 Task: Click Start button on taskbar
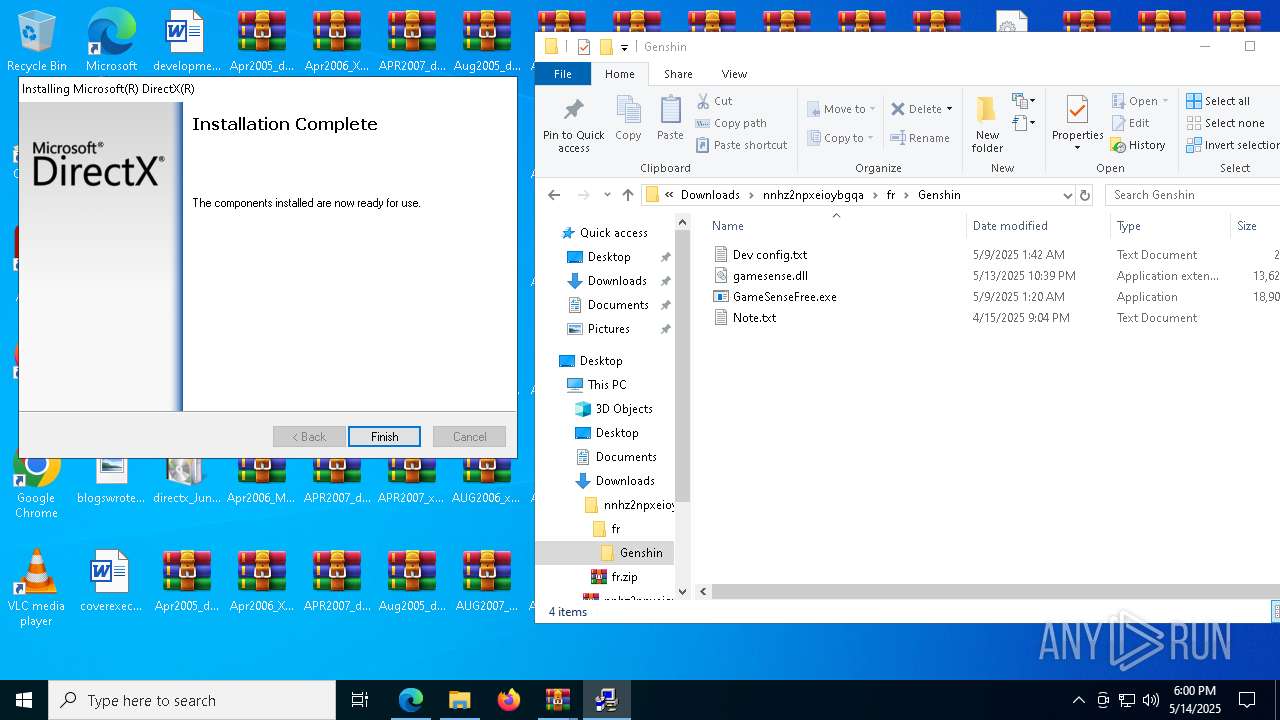[x=24, y=700]
